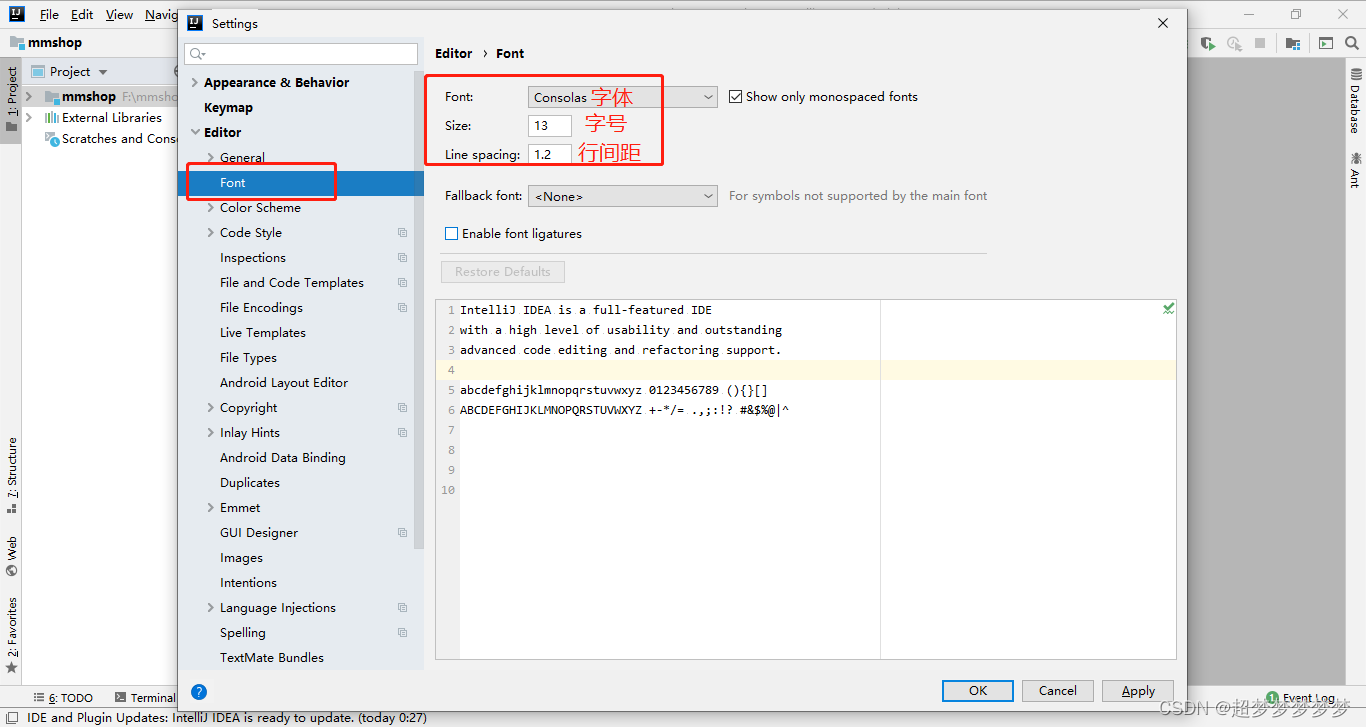Image resolution: width=1366 pixels, height=727 pixels.
Task: Expand mmshop project root node
Action: pyautogui.click(x=29, y=97)
